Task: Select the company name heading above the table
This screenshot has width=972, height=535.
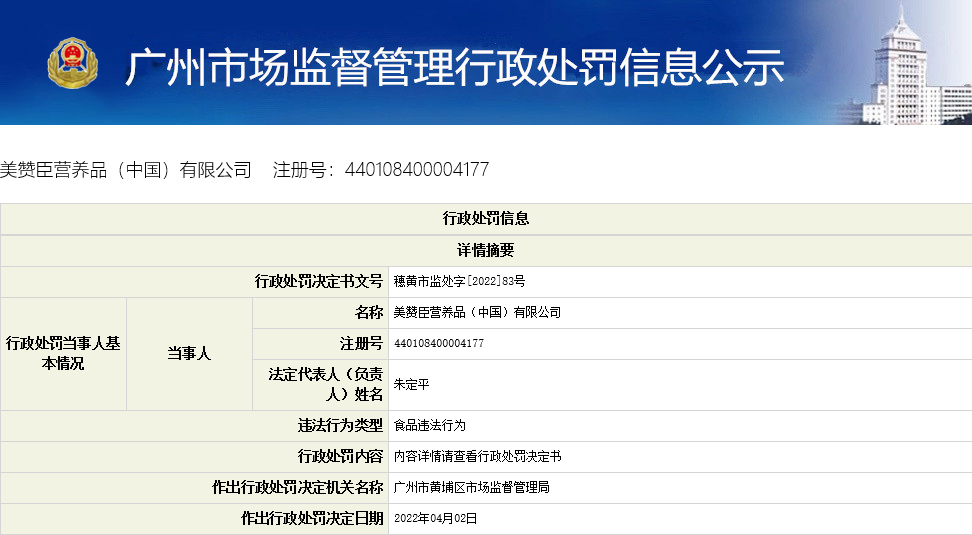Action: click(126, 170)
